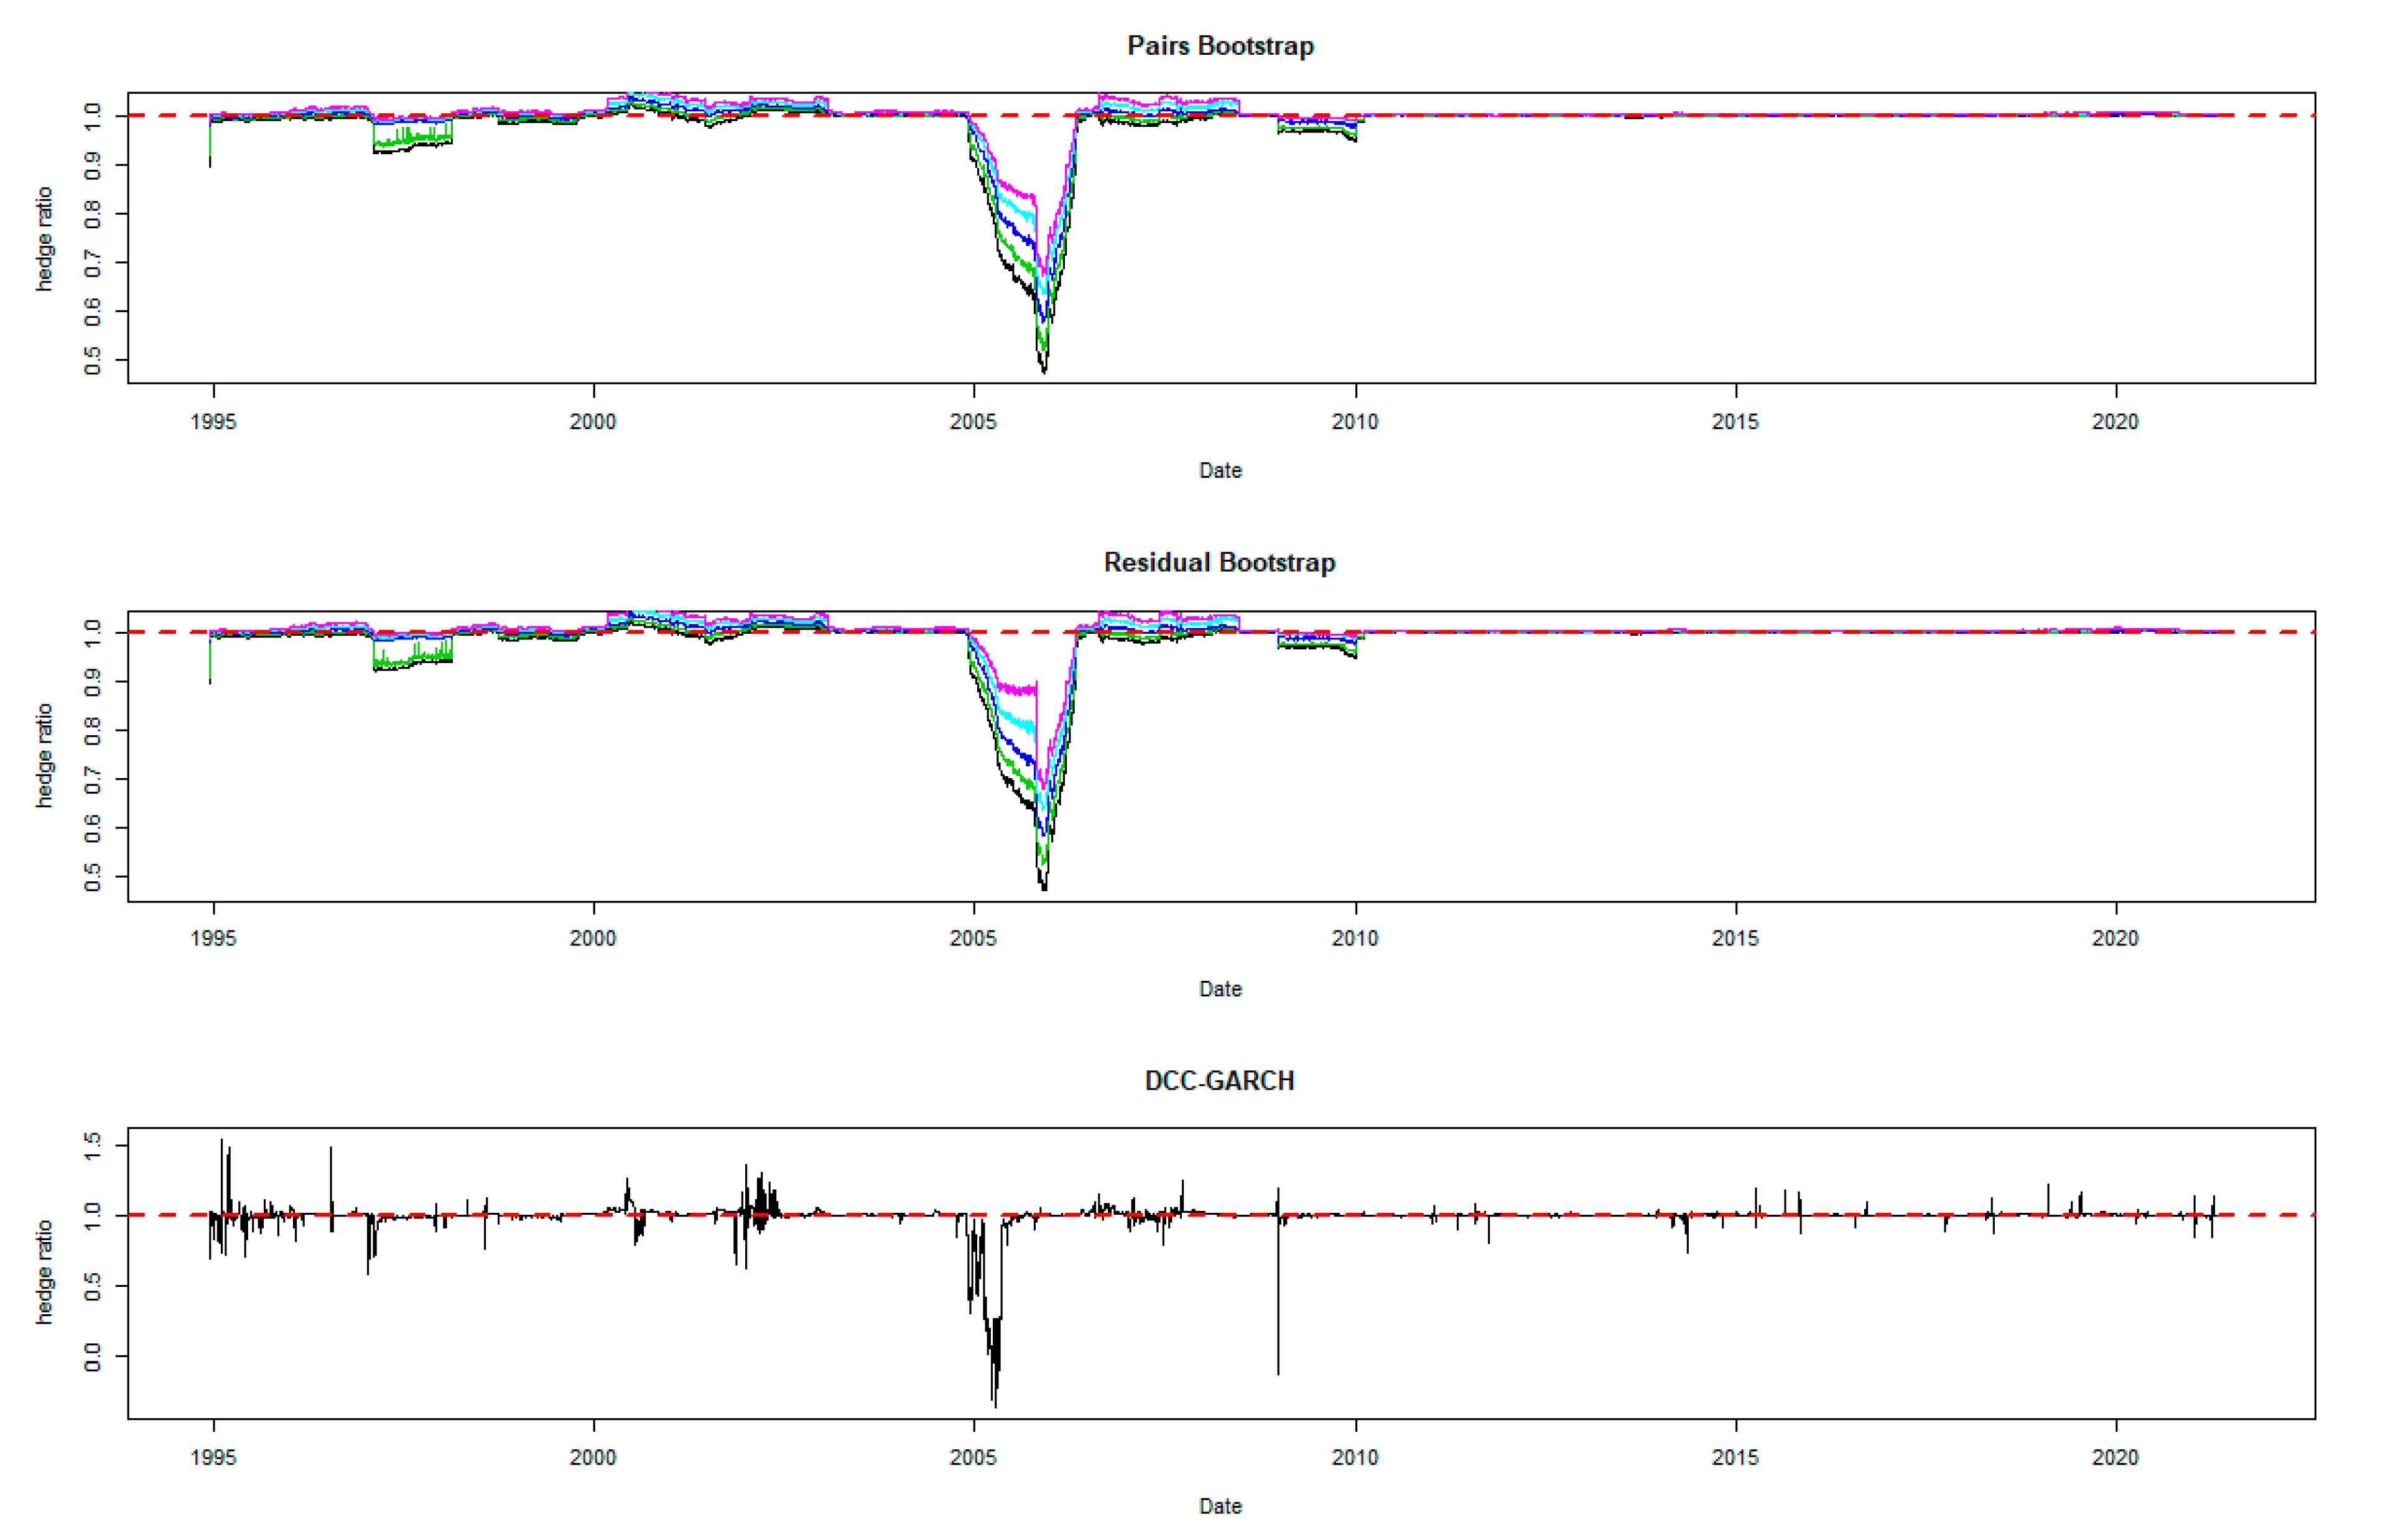Click the hedge ratio axis label of DCC-GARCH

point(44,1273)
